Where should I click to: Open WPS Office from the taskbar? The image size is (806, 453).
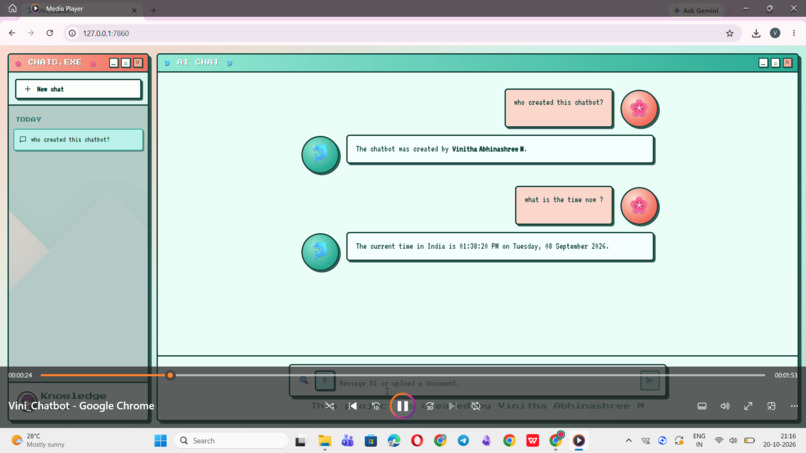(533, 441)
